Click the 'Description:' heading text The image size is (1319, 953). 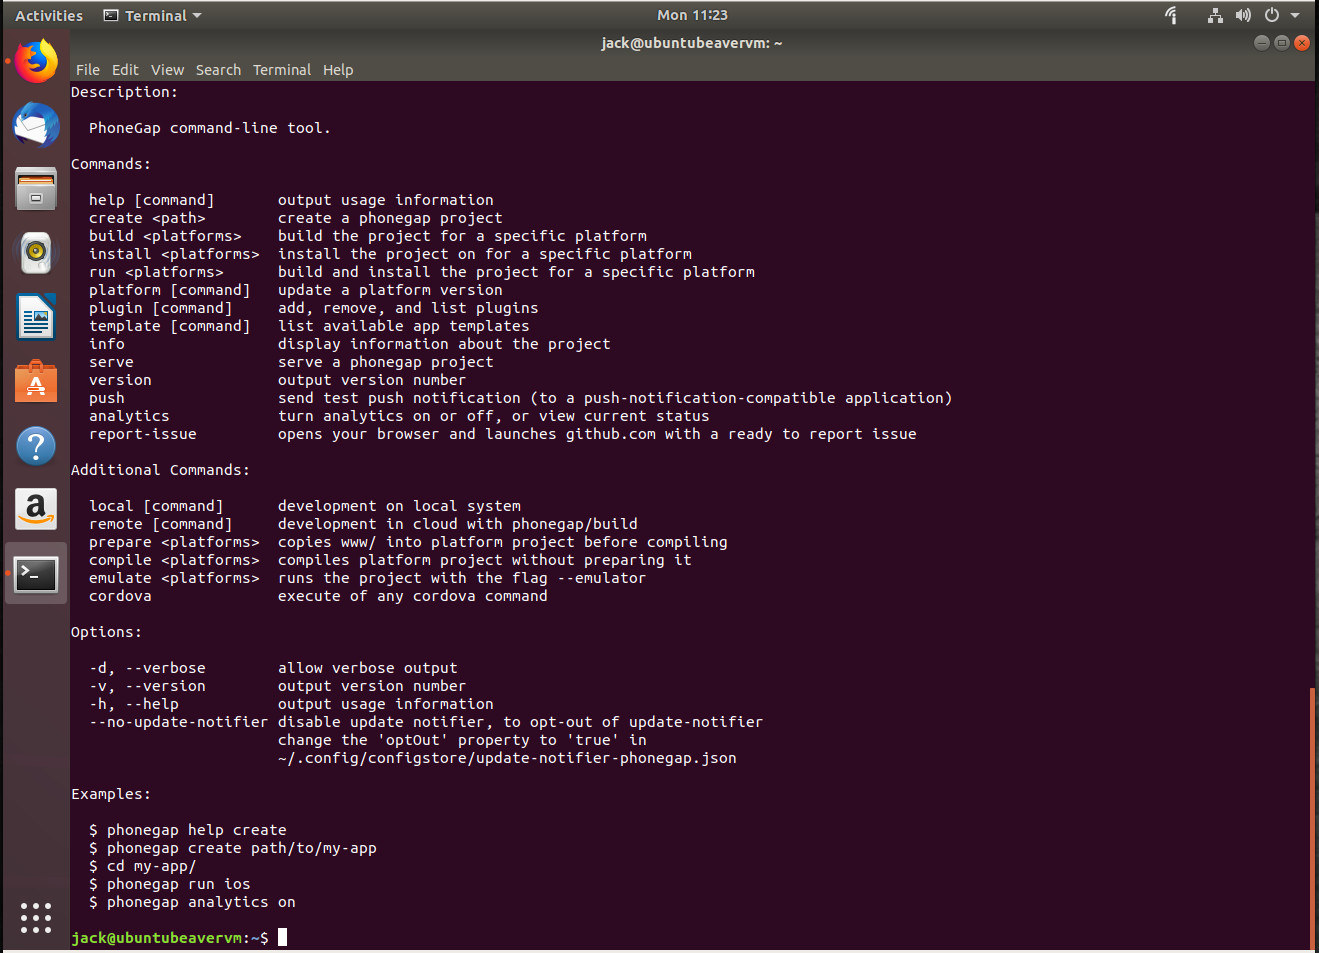(x=124, y=92)
